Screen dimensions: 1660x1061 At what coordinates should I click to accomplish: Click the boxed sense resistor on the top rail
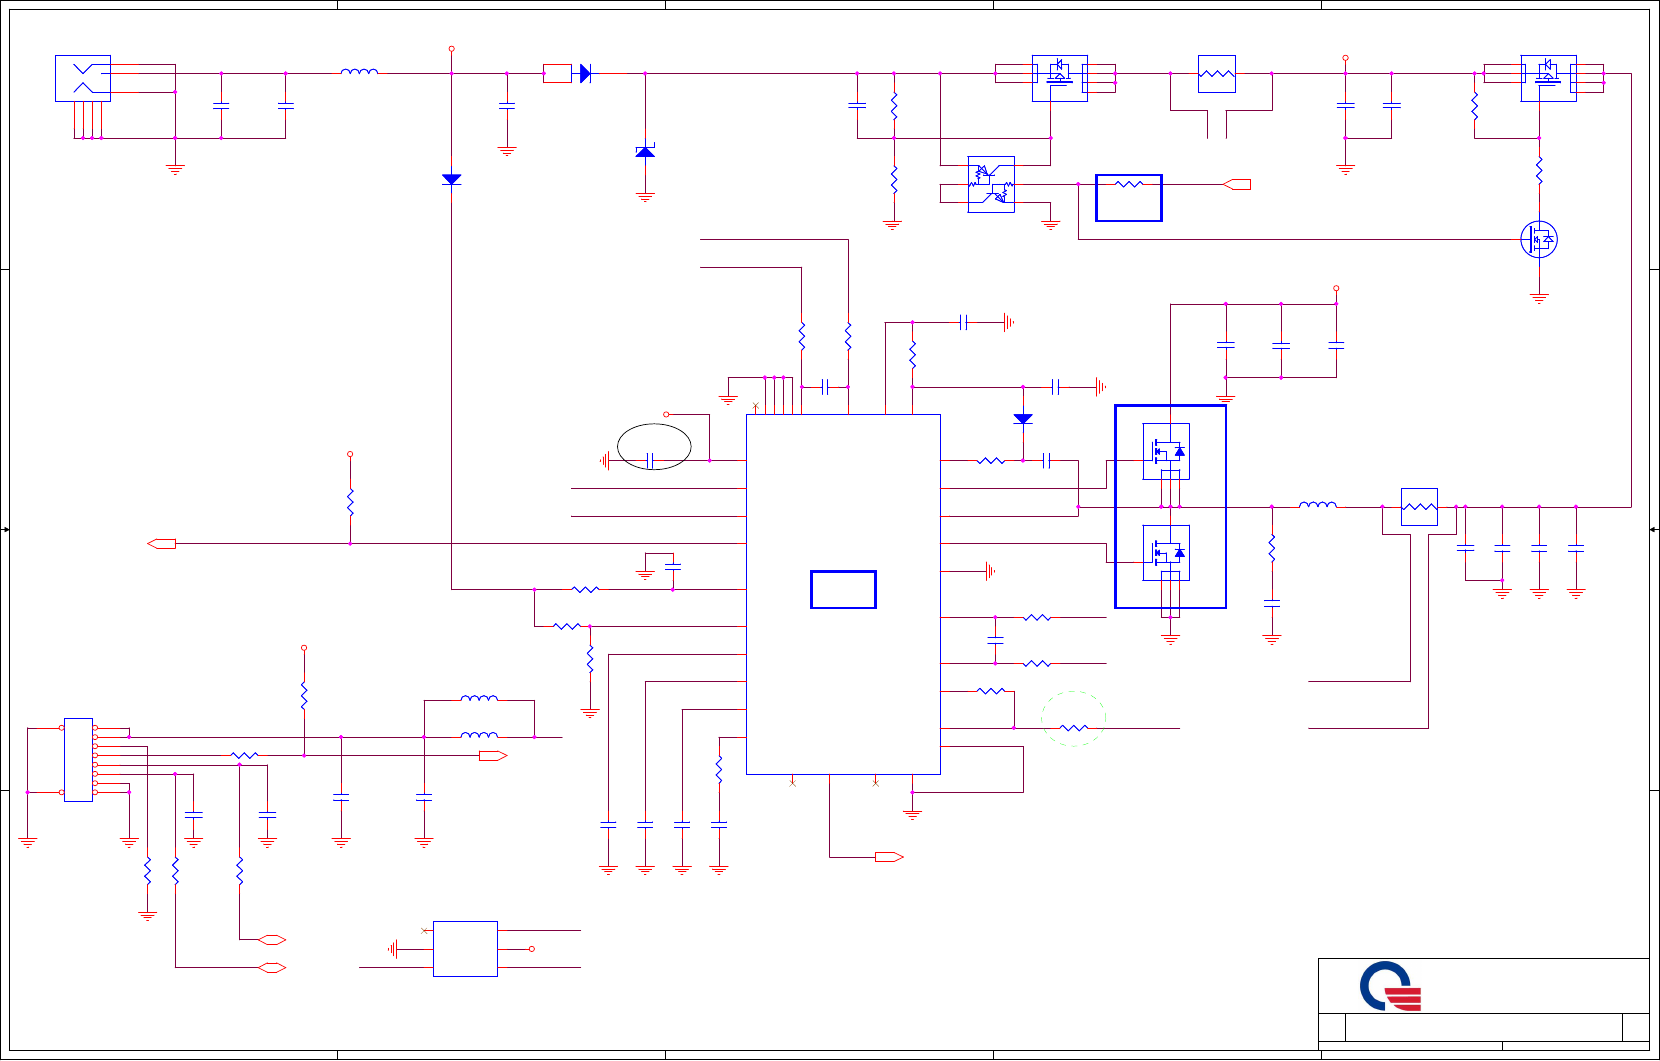(1217, 74)
